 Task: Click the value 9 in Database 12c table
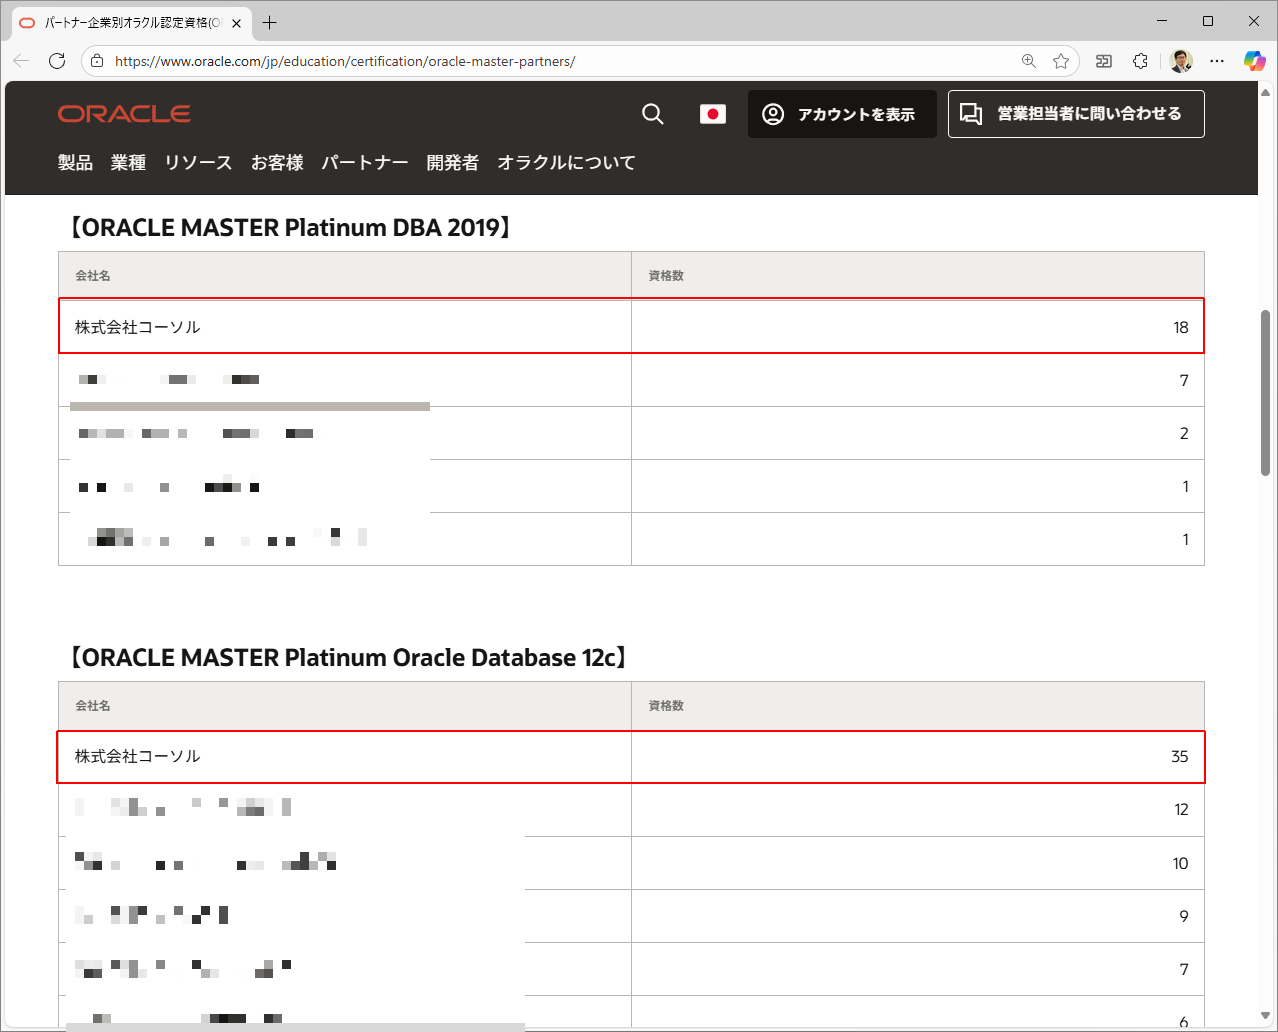tap(1184, 916)
